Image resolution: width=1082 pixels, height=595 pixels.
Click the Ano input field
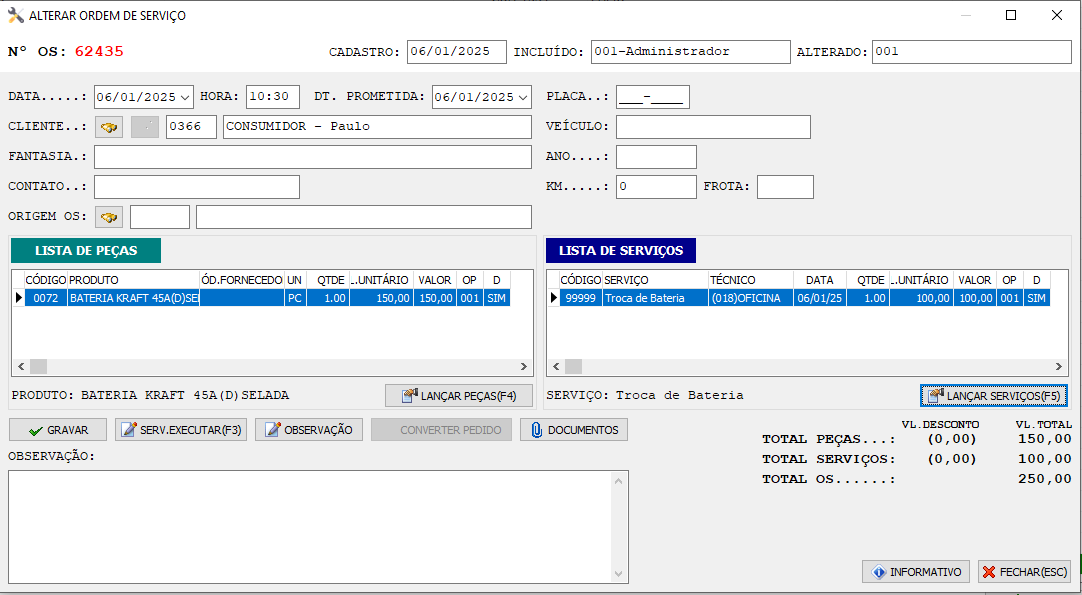pyautogui.click(x=656, y=157)
